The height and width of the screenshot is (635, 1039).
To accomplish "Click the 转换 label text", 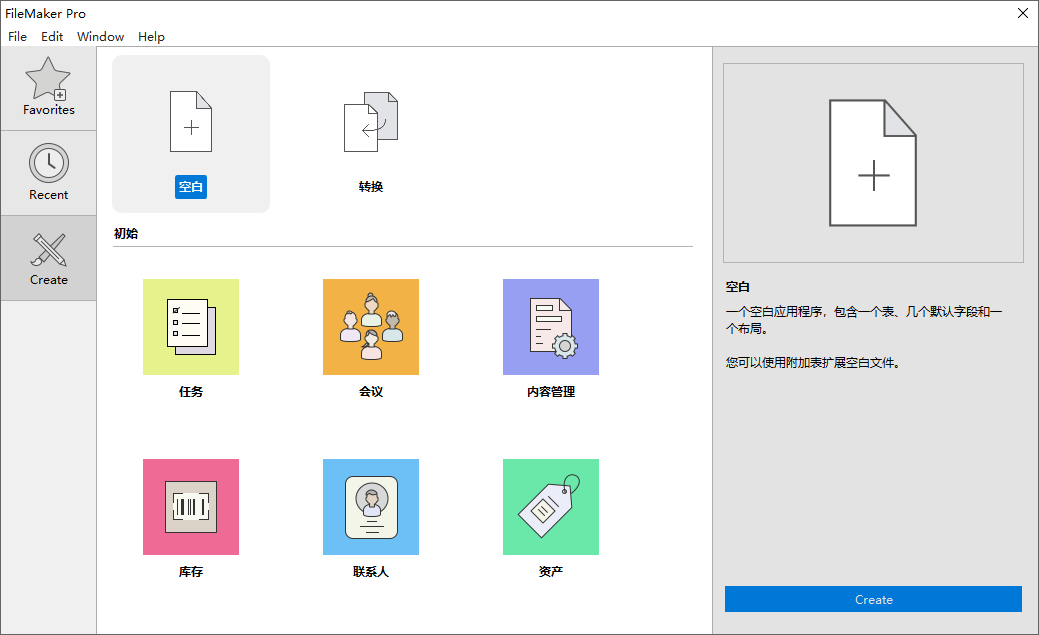I will tap(371, 187).
